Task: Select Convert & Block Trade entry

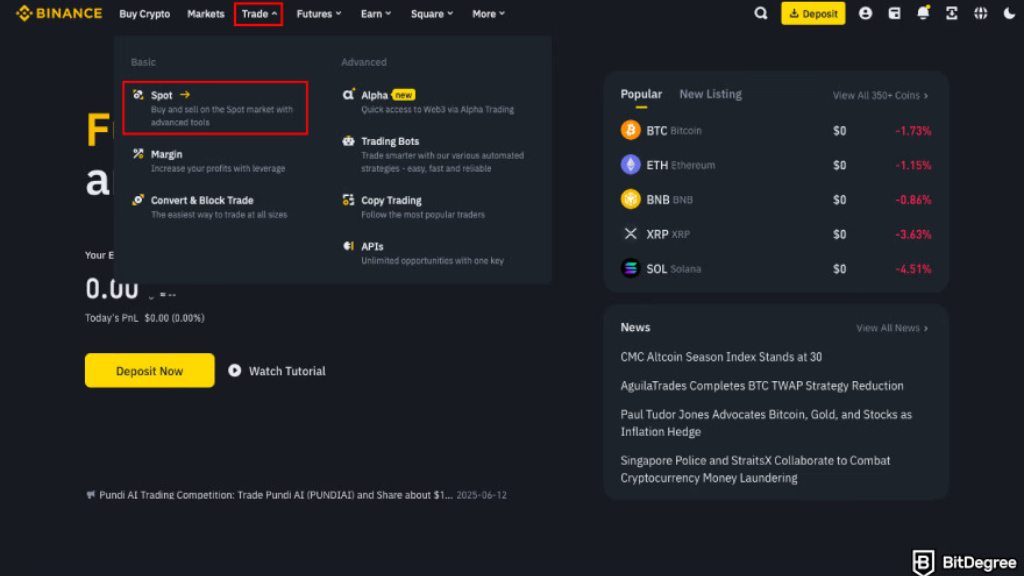Action: [x=210, y=207]
